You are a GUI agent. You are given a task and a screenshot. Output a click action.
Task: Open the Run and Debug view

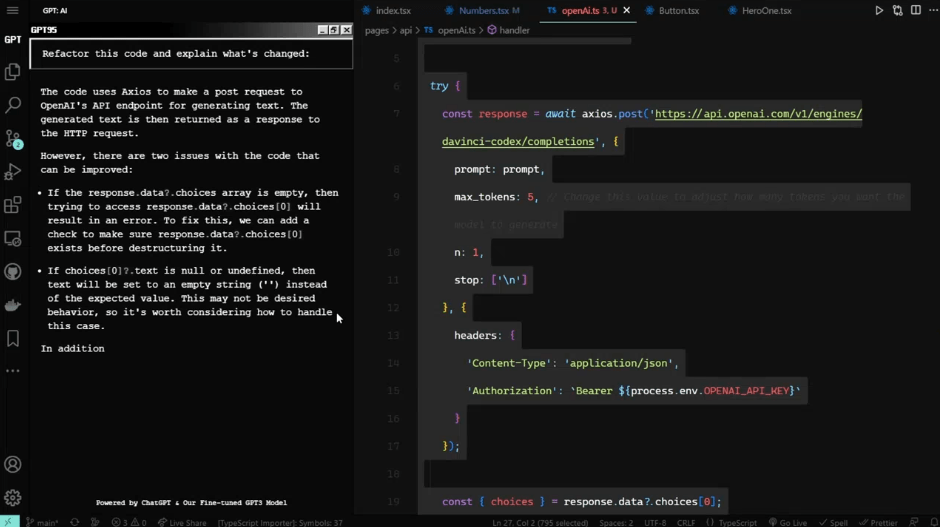pyautogui.click(x=13, y=172)
